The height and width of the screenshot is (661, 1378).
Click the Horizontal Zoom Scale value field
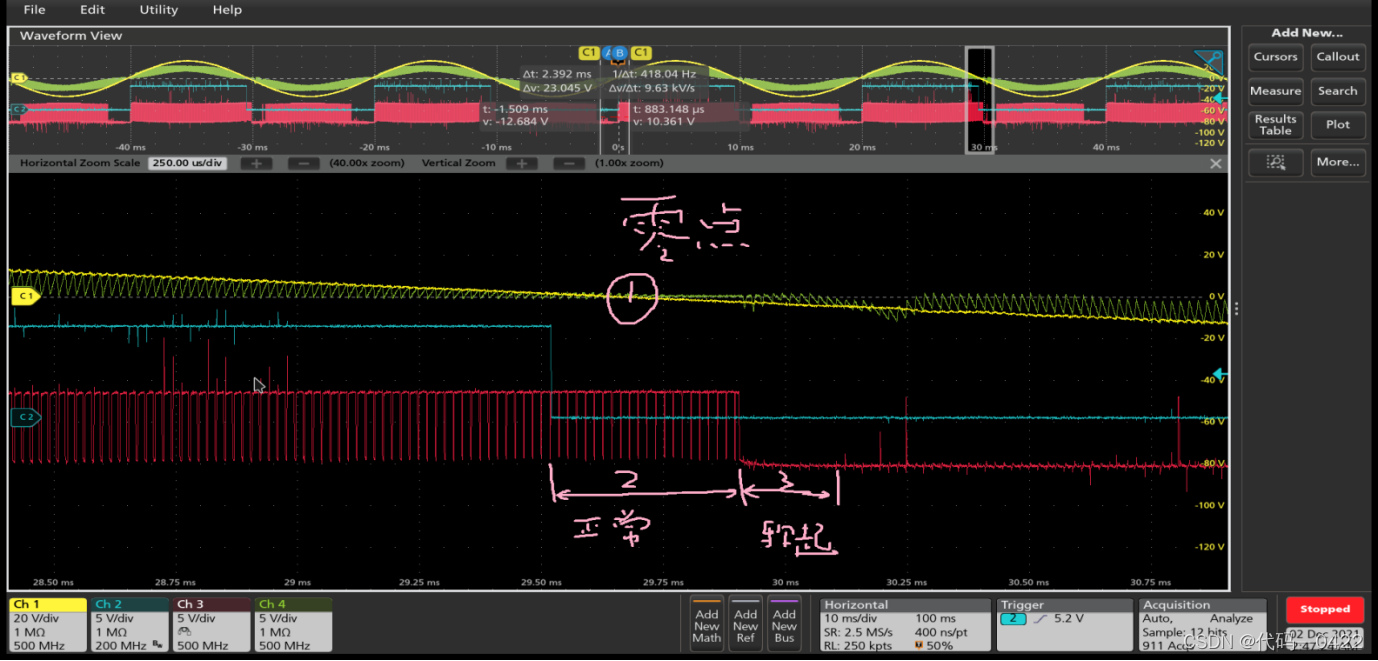click(189, 163)
